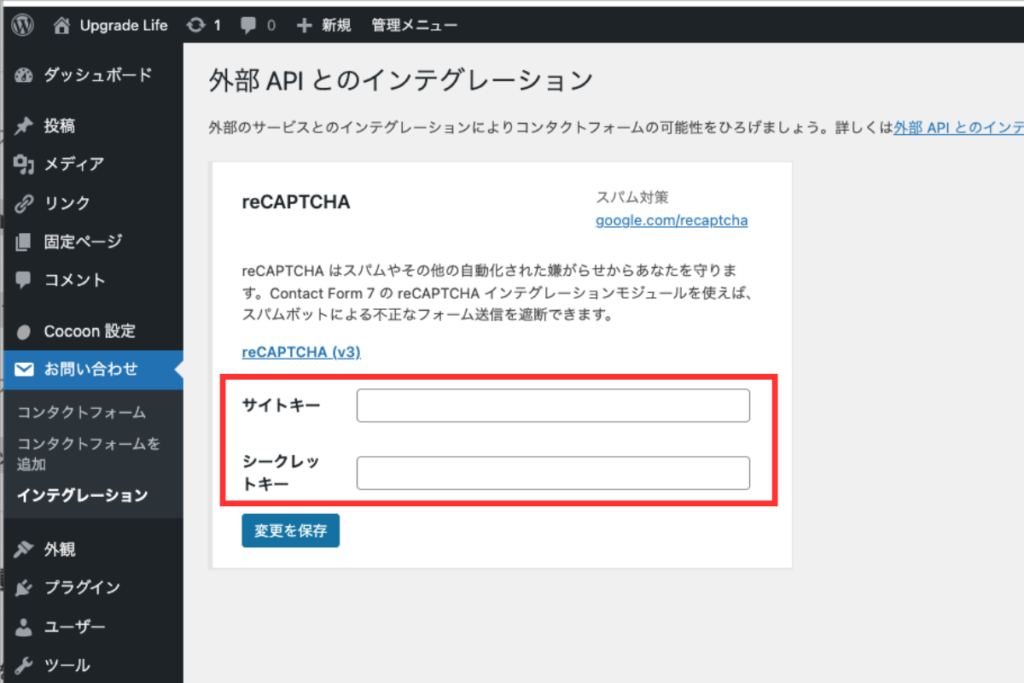
Task: Open the comments bubble icon in admin bar
Action: click(247, 24)
